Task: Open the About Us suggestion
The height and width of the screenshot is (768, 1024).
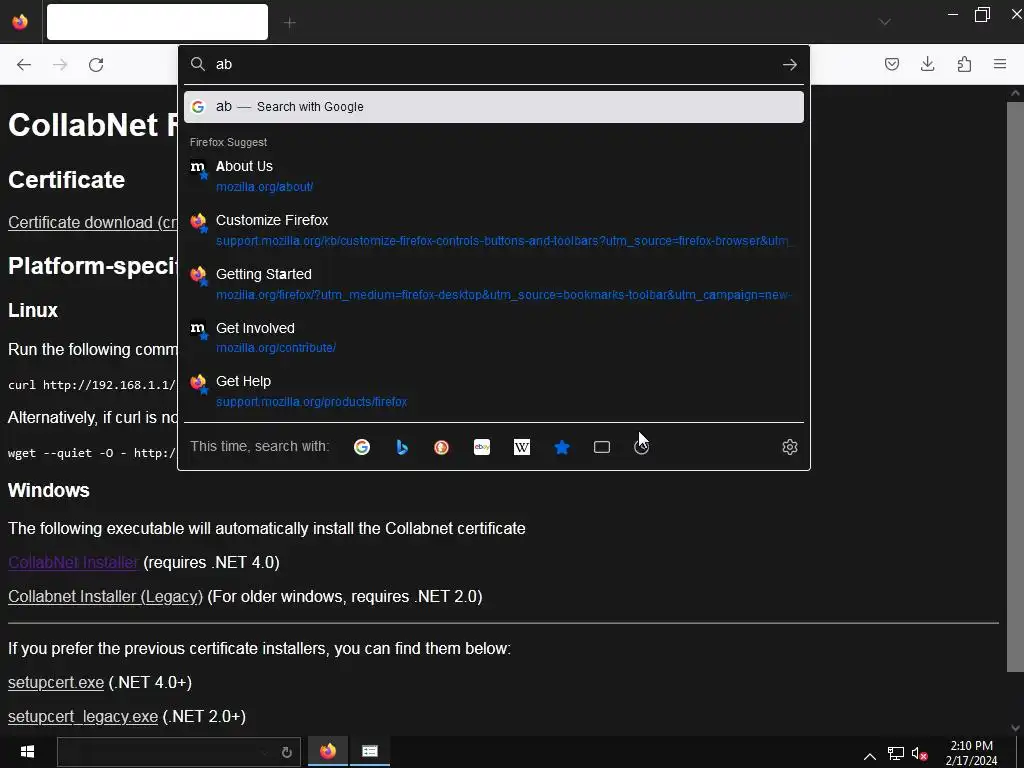Action: (494, 176)
